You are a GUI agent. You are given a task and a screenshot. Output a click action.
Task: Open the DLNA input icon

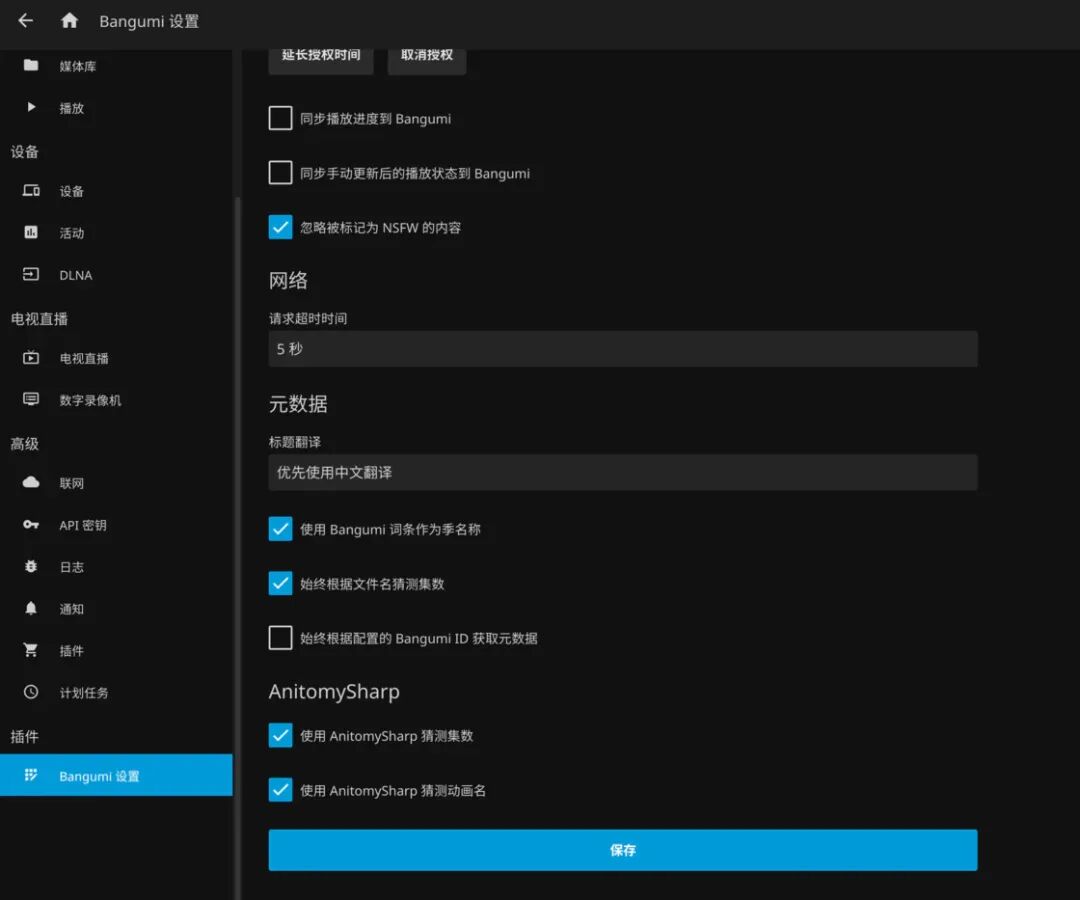31,274
